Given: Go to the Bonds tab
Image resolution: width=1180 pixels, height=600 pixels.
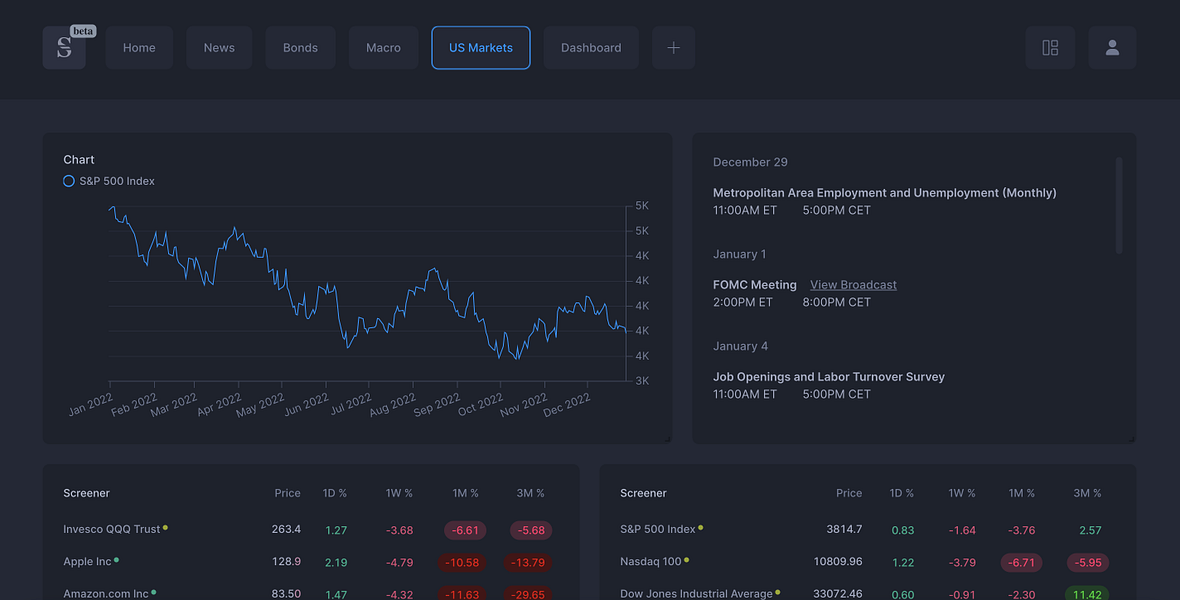Looking at the screenshot, I should coord(300,47).
